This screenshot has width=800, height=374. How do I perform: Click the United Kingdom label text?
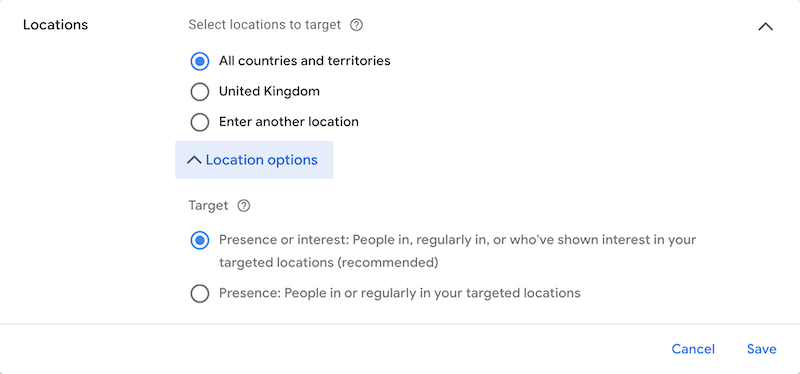tap(269, 91)
